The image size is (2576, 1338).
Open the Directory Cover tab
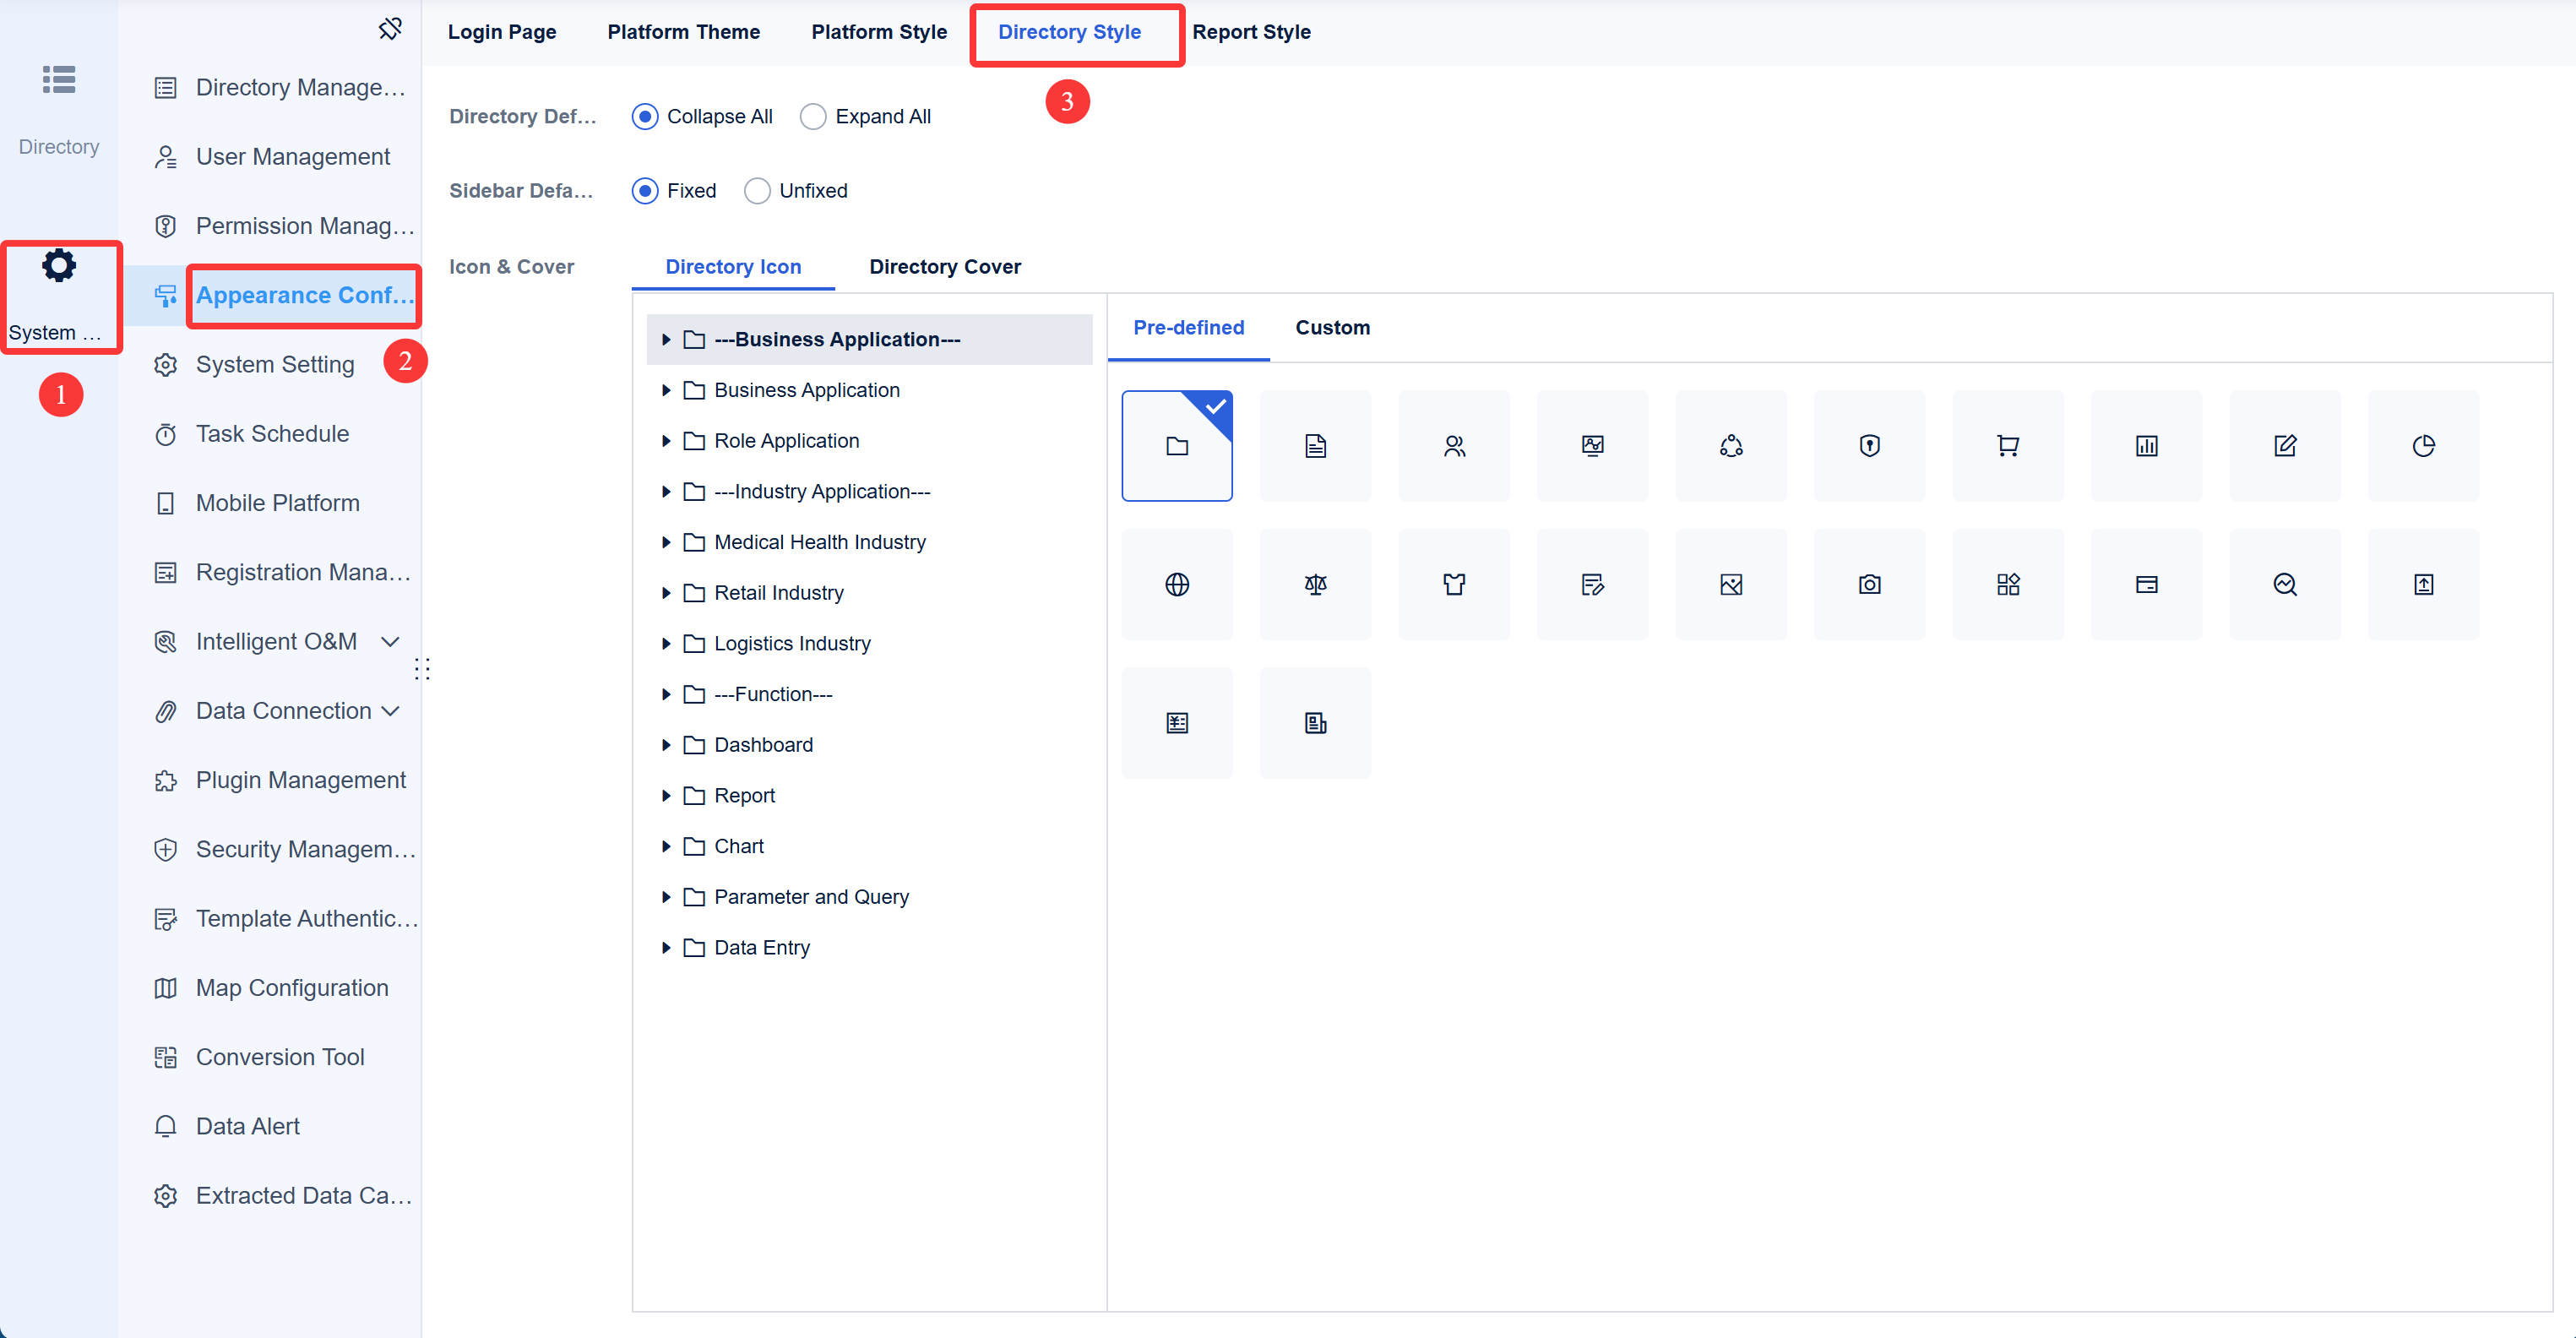(944, 267)
